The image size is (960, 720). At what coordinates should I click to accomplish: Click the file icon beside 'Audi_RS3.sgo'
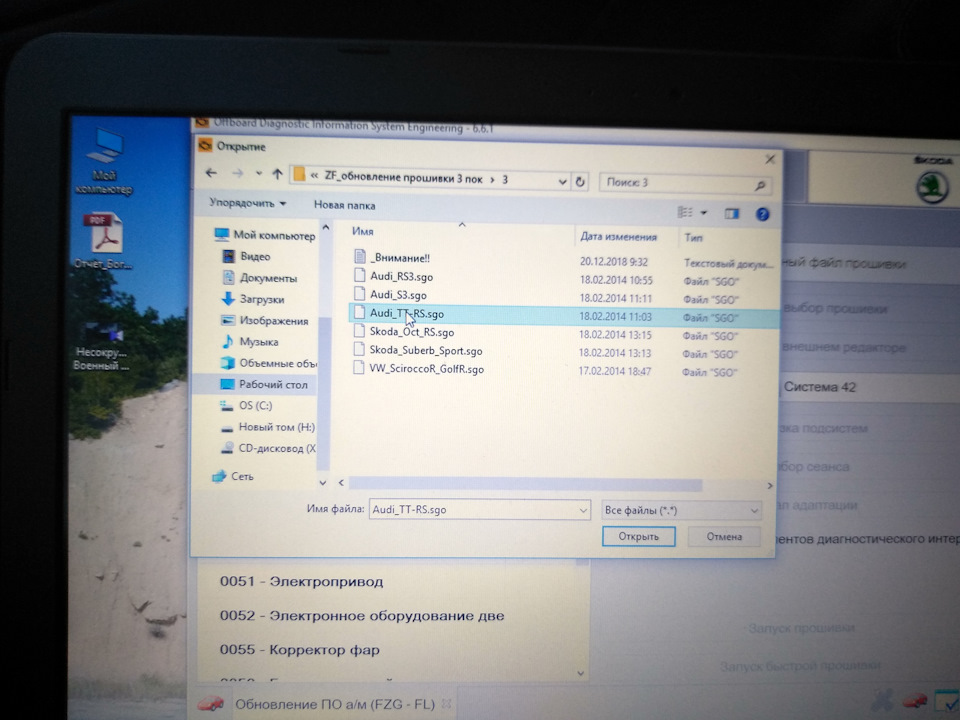pyautogui.click(x=359, y=276)
